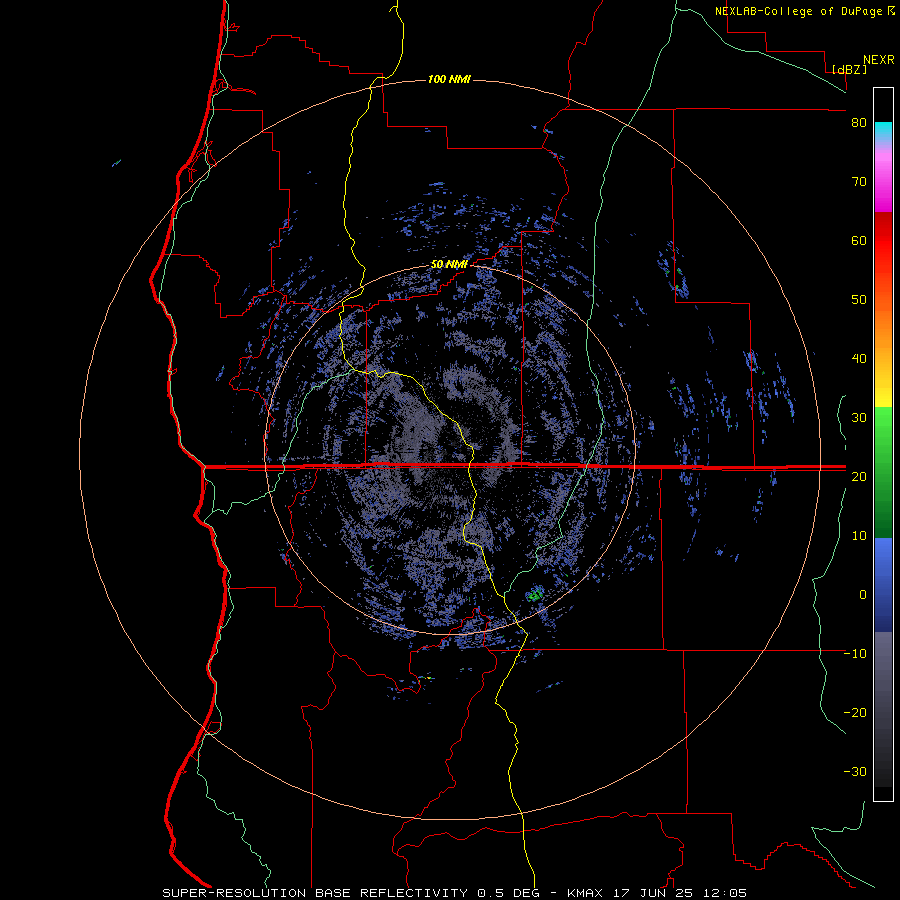Pick the blue section of the reflectivity color bar
The image size is (900, 900).
pos(883,585)
